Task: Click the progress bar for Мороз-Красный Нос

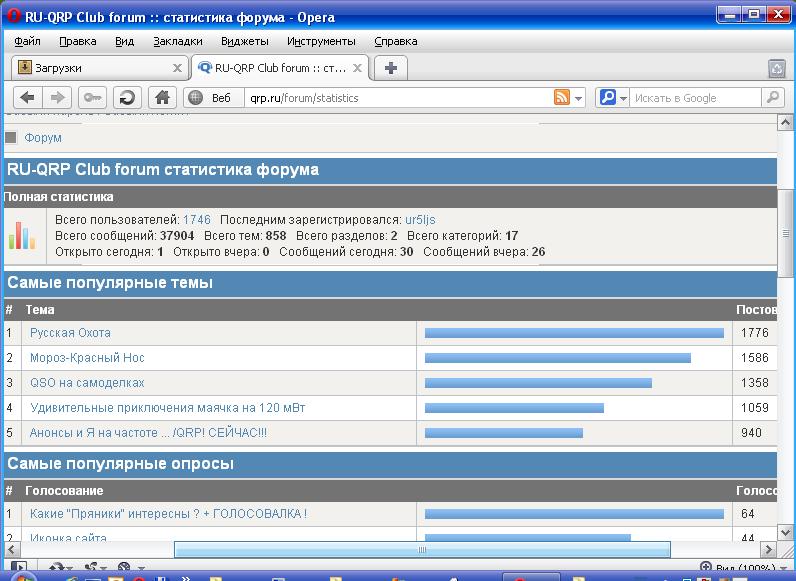Action: (558, 358)
